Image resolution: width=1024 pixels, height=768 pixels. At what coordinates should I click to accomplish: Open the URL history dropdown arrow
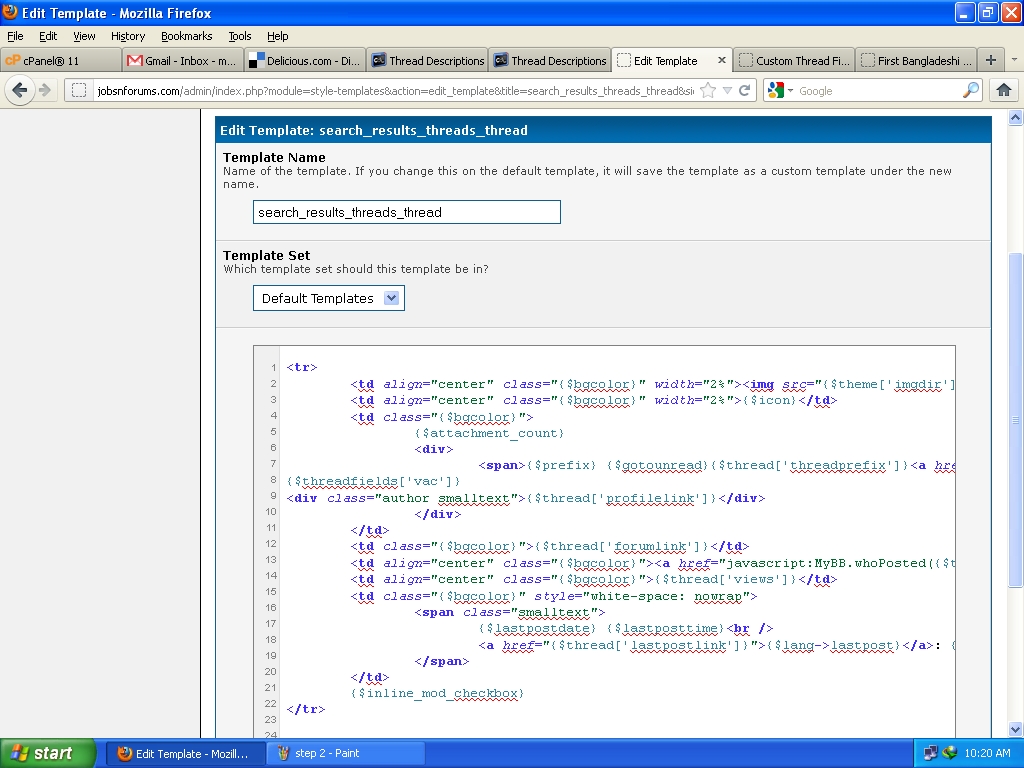pyautogui.click(x=727, y=91)
